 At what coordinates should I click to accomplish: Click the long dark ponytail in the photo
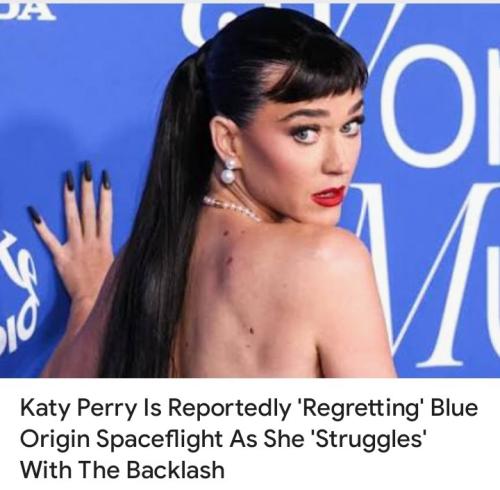[x=157, y=217]
